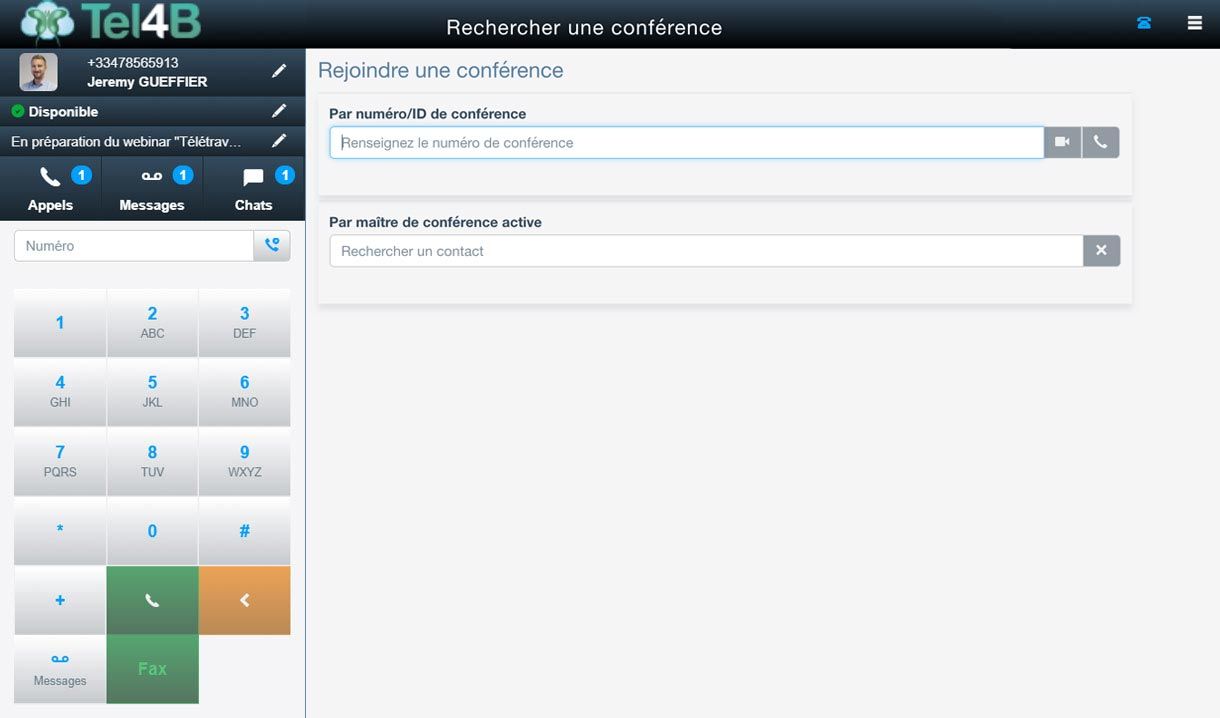Edit the webinar status message pencil
Image resolution: width=1220 pixels, height=718 pixels.
279,141
